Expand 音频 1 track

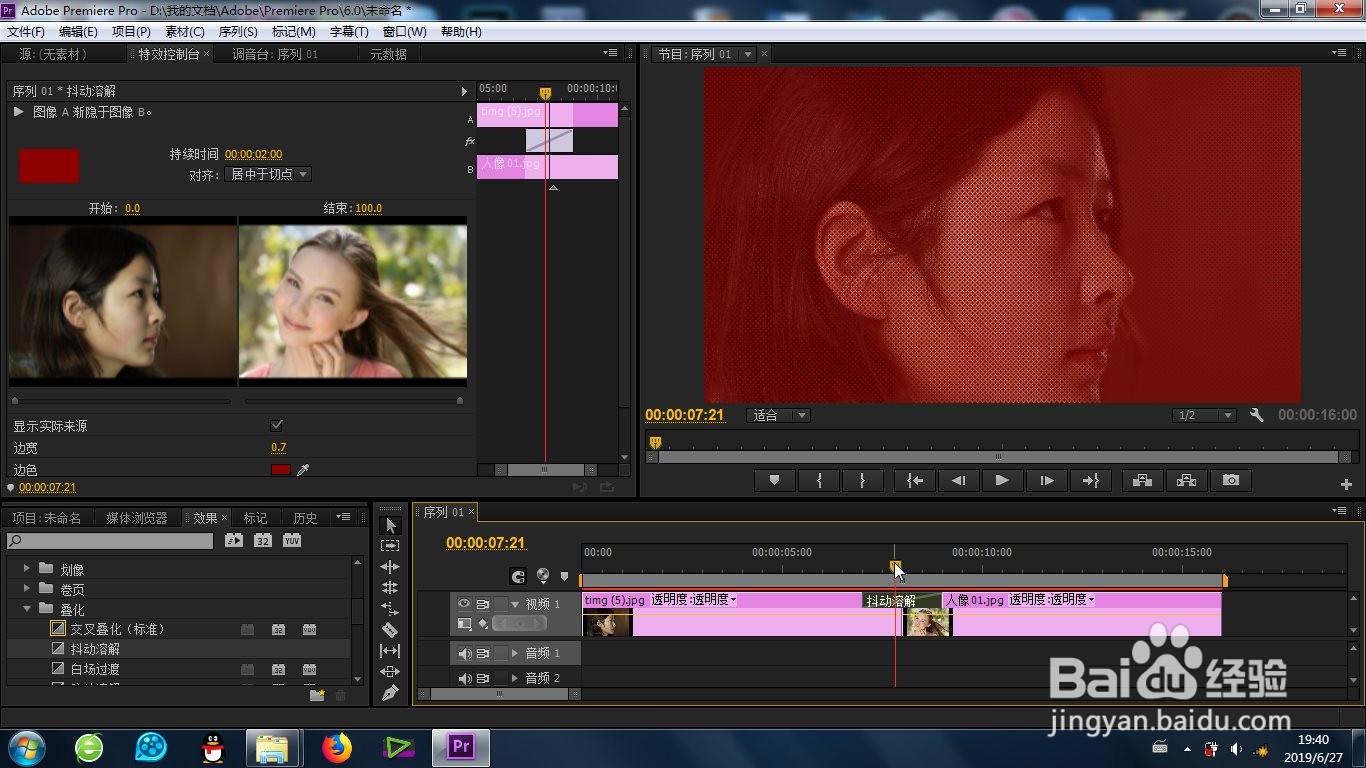coord(515,654)
